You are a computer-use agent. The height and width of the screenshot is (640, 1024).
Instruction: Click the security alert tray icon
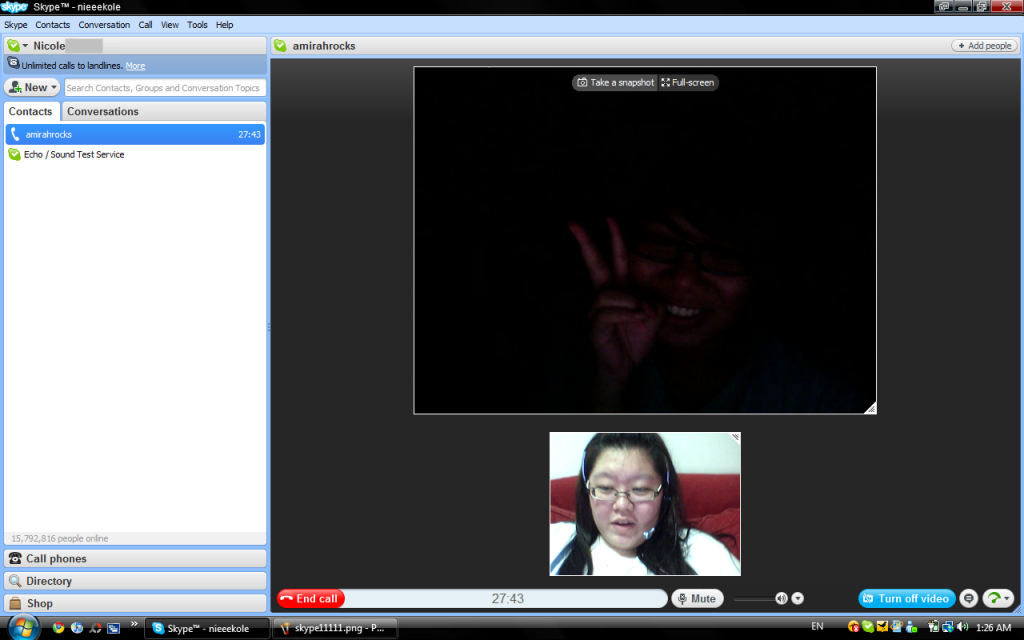pos(853,628)
